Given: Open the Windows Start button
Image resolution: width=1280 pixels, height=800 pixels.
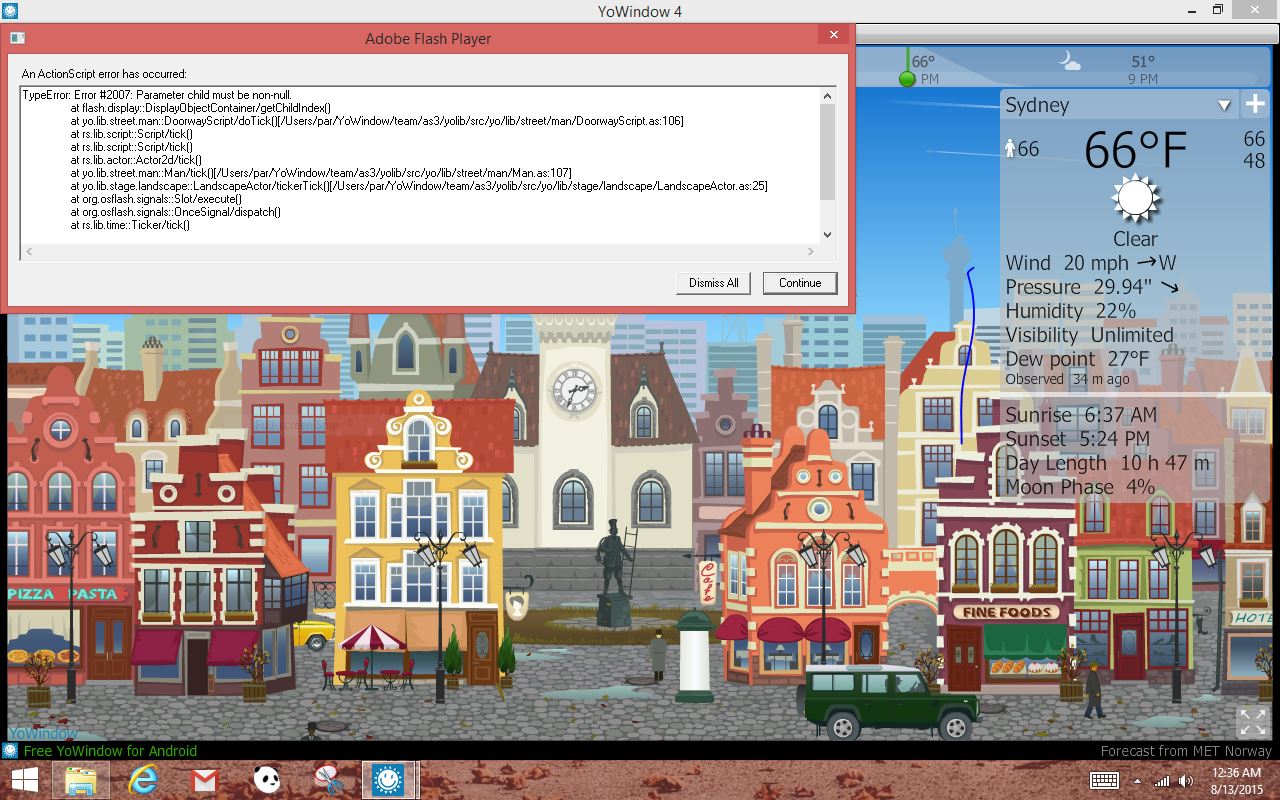Looking at the screenshot, I should 24,780.
